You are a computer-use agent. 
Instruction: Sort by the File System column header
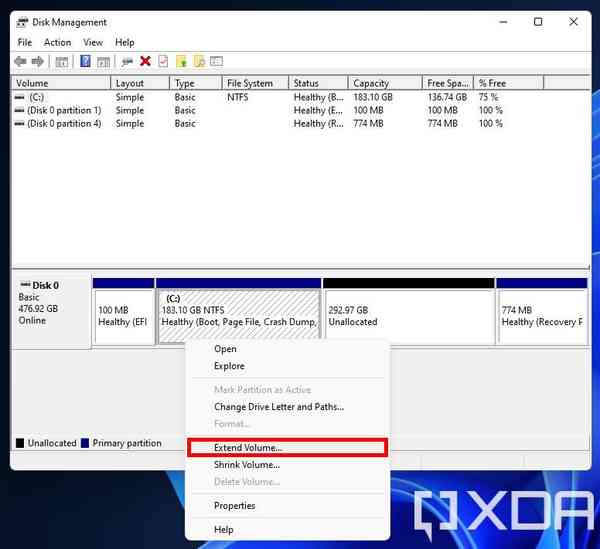pyautogui.click(x=255, y=83)
